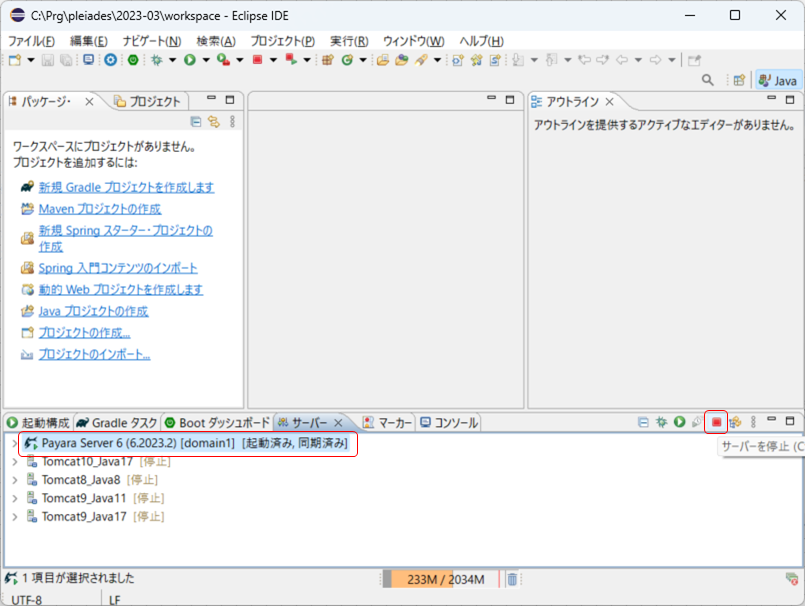Open package explorer view menu (three dots)
The image size is (805, 606).
point(233,122)
